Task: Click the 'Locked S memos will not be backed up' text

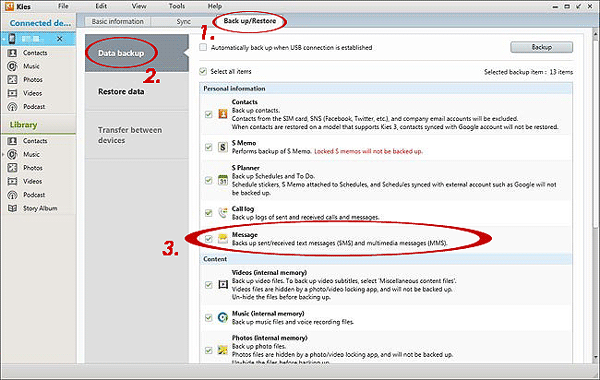Action: point(368,151)
